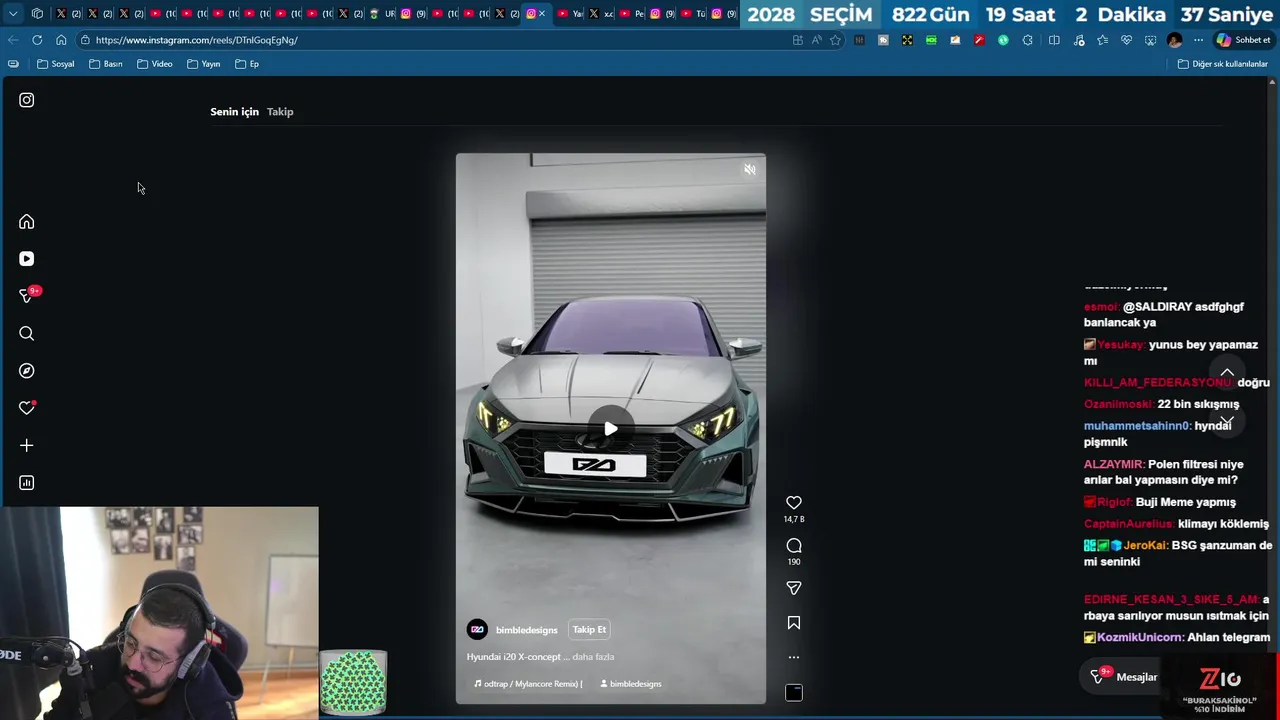Switch to the Takip tab

pyautogui.click(x=280, y=112)
